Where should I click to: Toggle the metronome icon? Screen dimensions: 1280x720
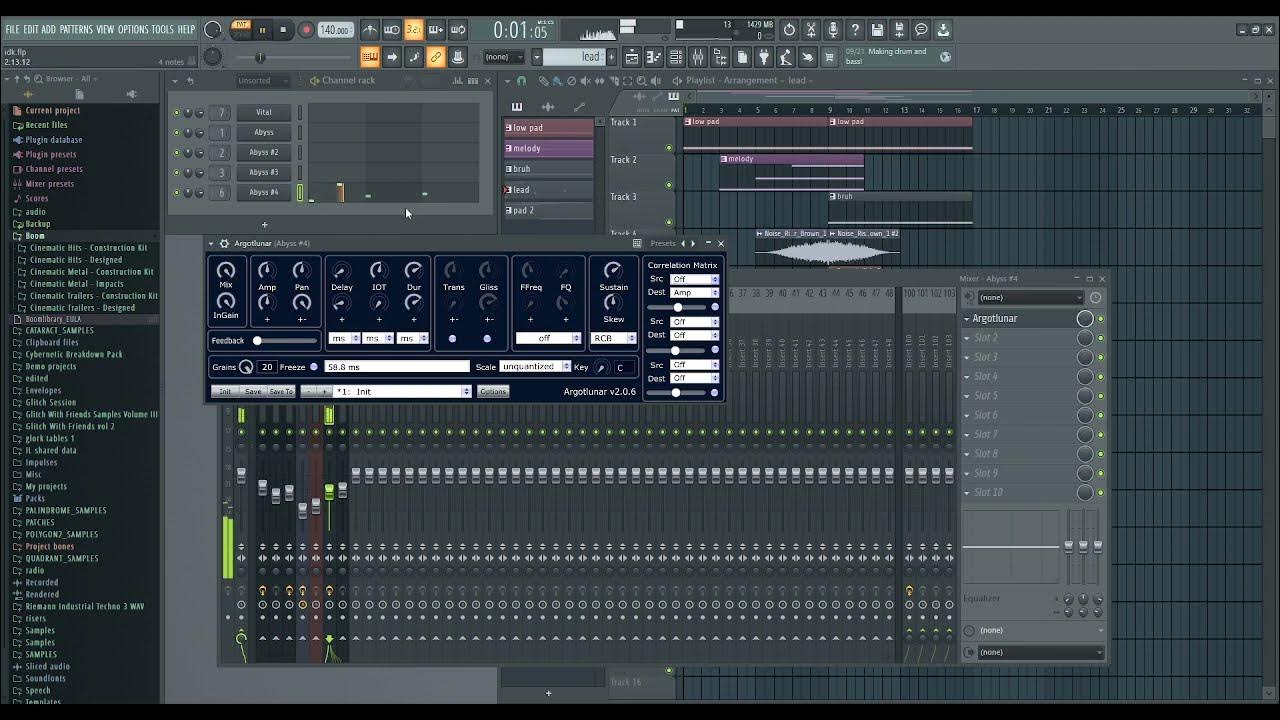pos(369,30)
